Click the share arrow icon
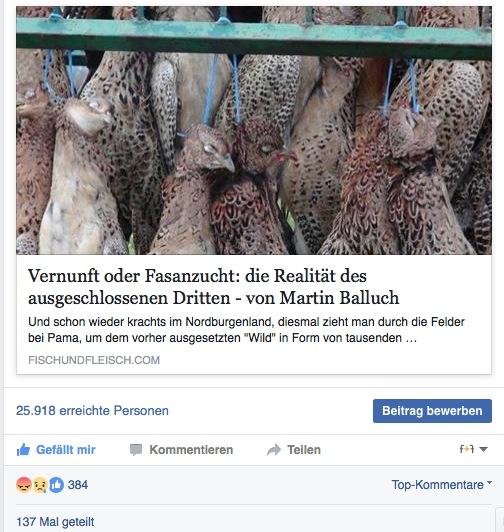 tap(274, 450)
